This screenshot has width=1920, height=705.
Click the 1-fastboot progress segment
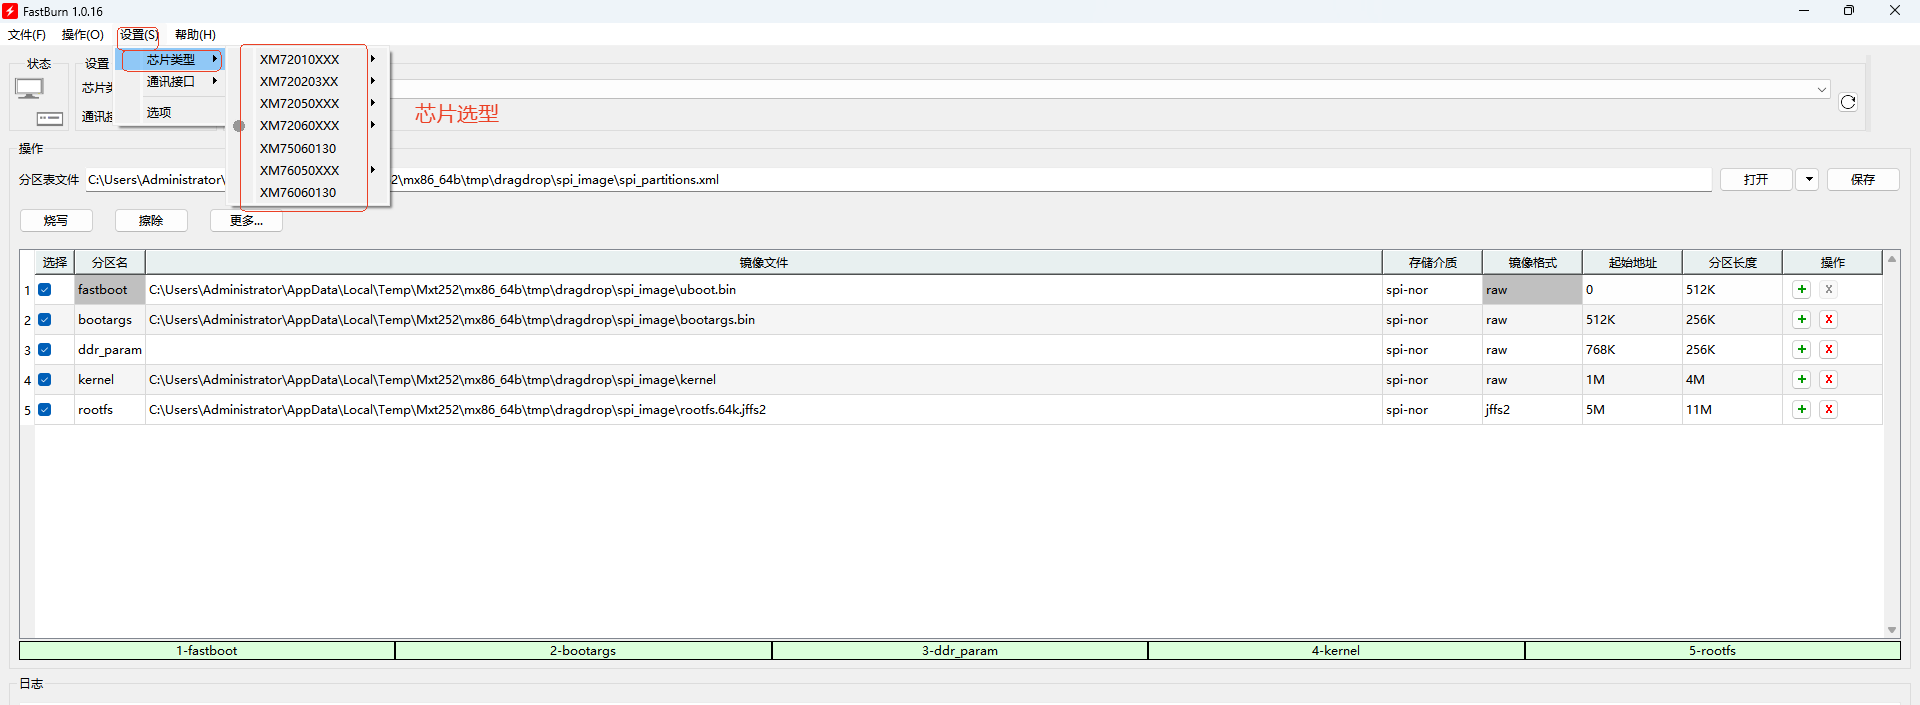[x=207, y=651]
